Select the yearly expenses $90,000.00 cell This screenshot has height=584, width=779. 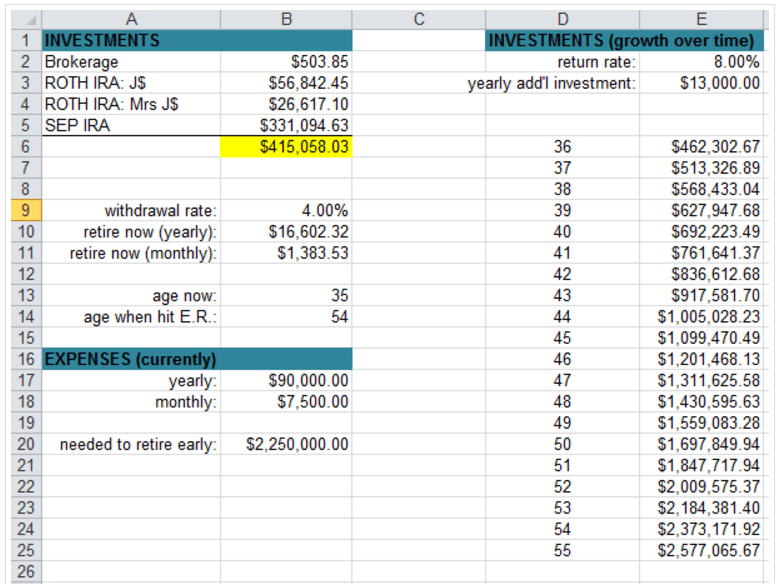pos(286,380)
